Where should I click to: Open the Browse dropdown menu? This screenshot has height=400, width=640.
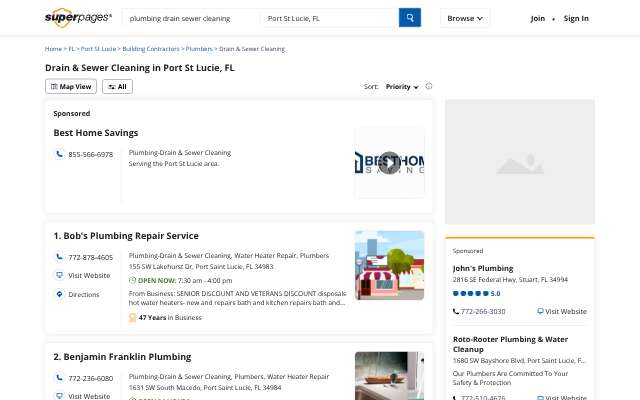(465, 18)
